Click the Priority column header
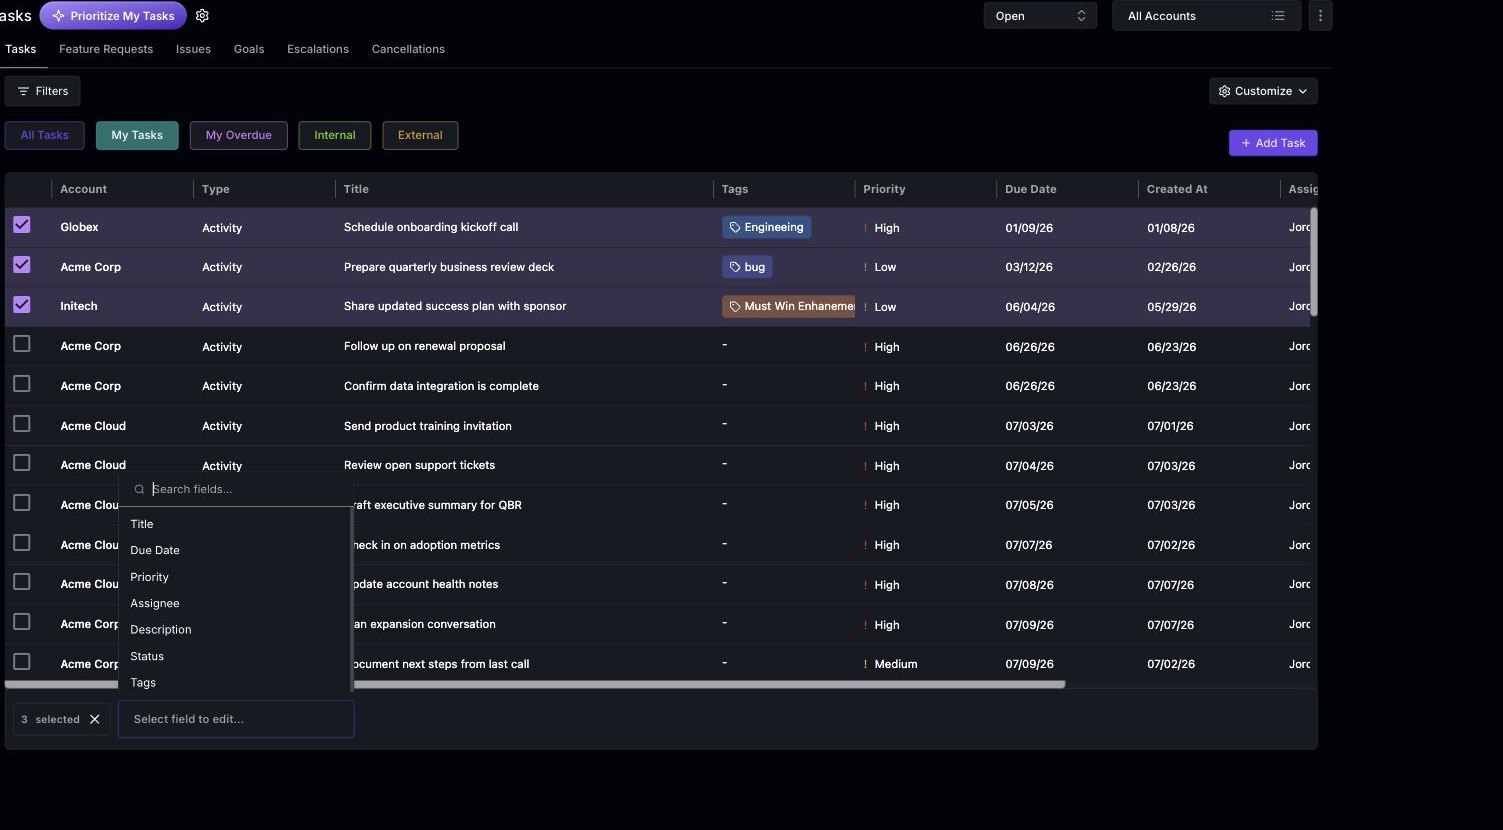The width and height of the screenshot is (1503, 830). point(884,189)
